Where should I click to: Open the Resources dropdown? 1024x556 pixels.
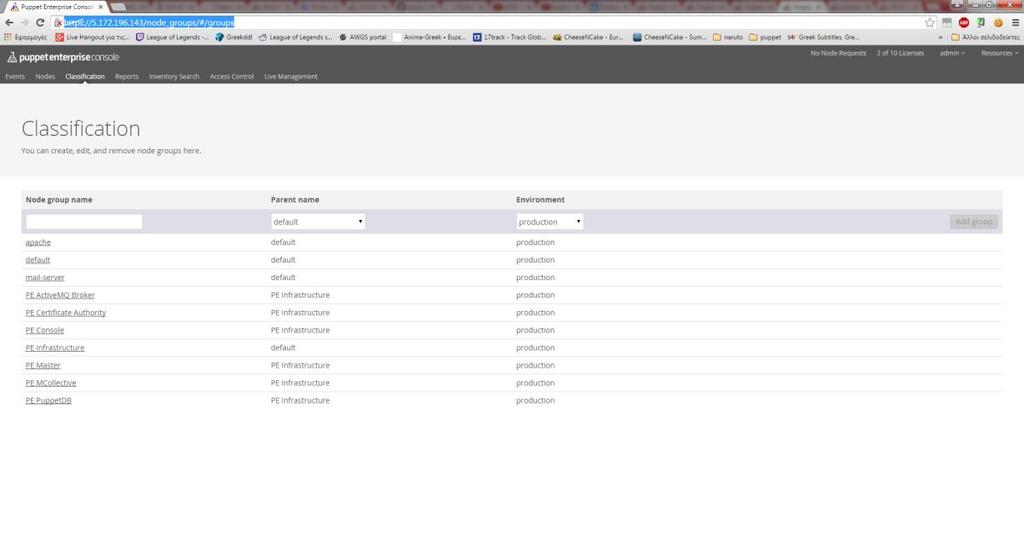(999, 53)
